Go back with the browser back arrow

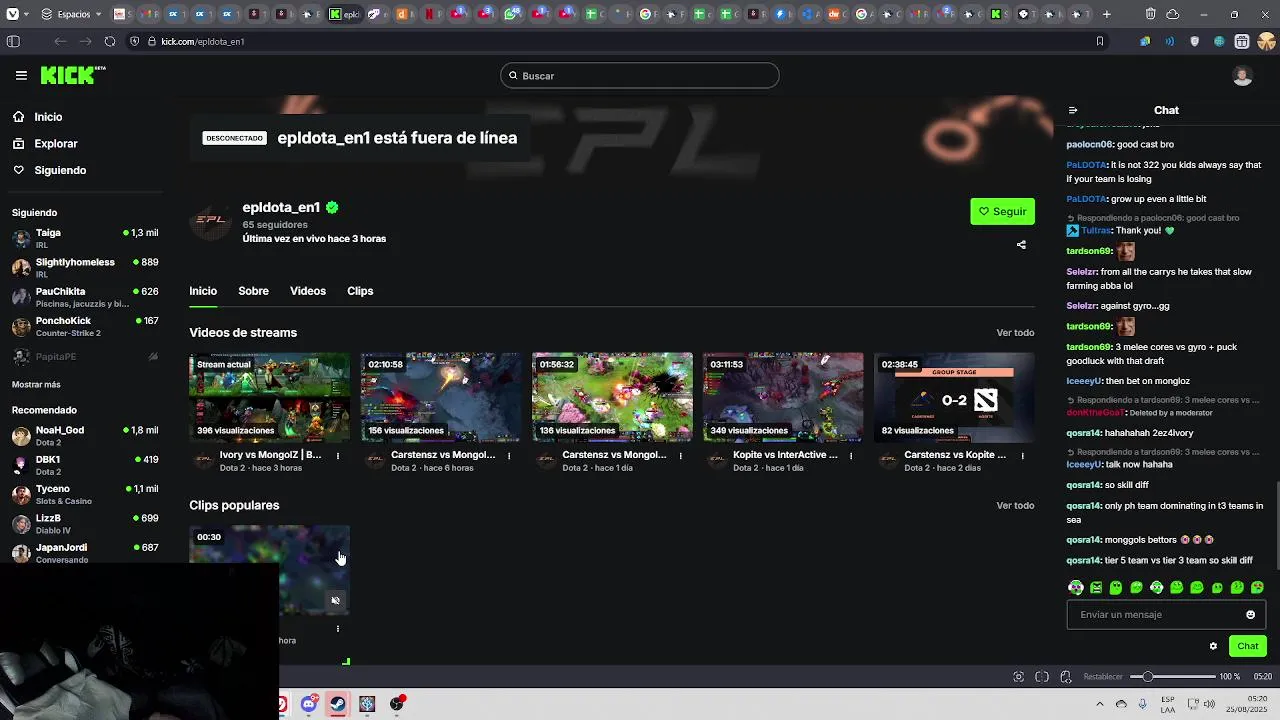(61, 41)
